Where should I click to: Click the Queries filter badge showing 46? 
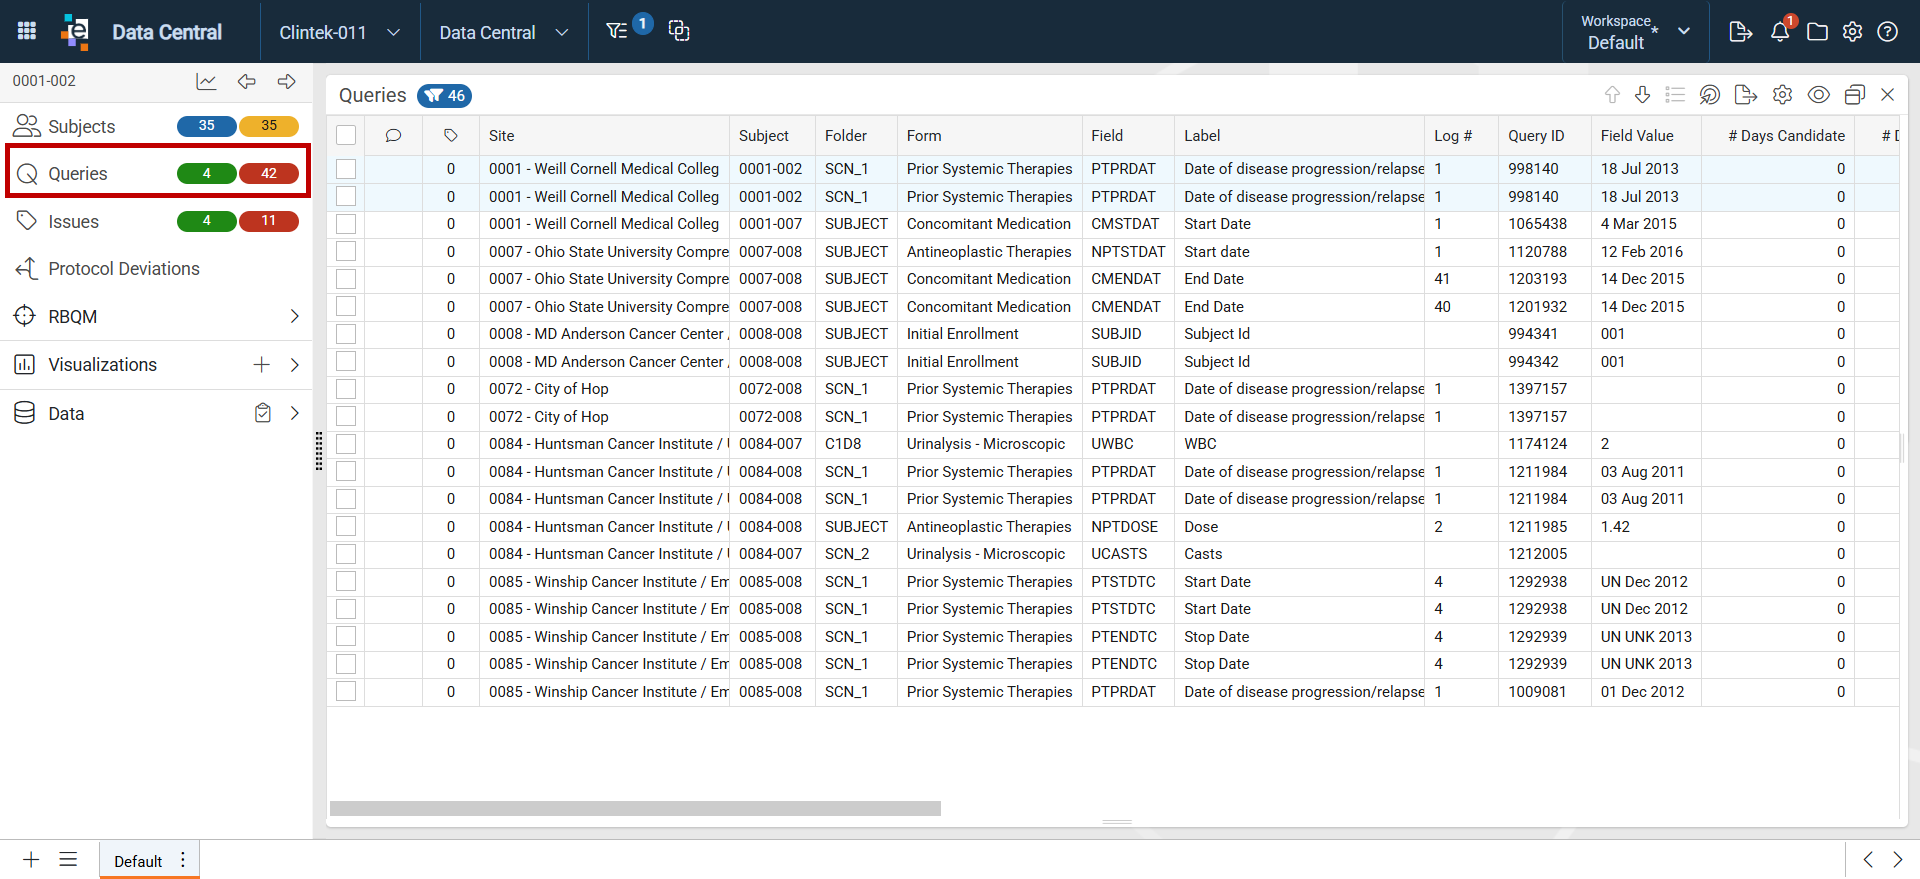click(444, 96)
